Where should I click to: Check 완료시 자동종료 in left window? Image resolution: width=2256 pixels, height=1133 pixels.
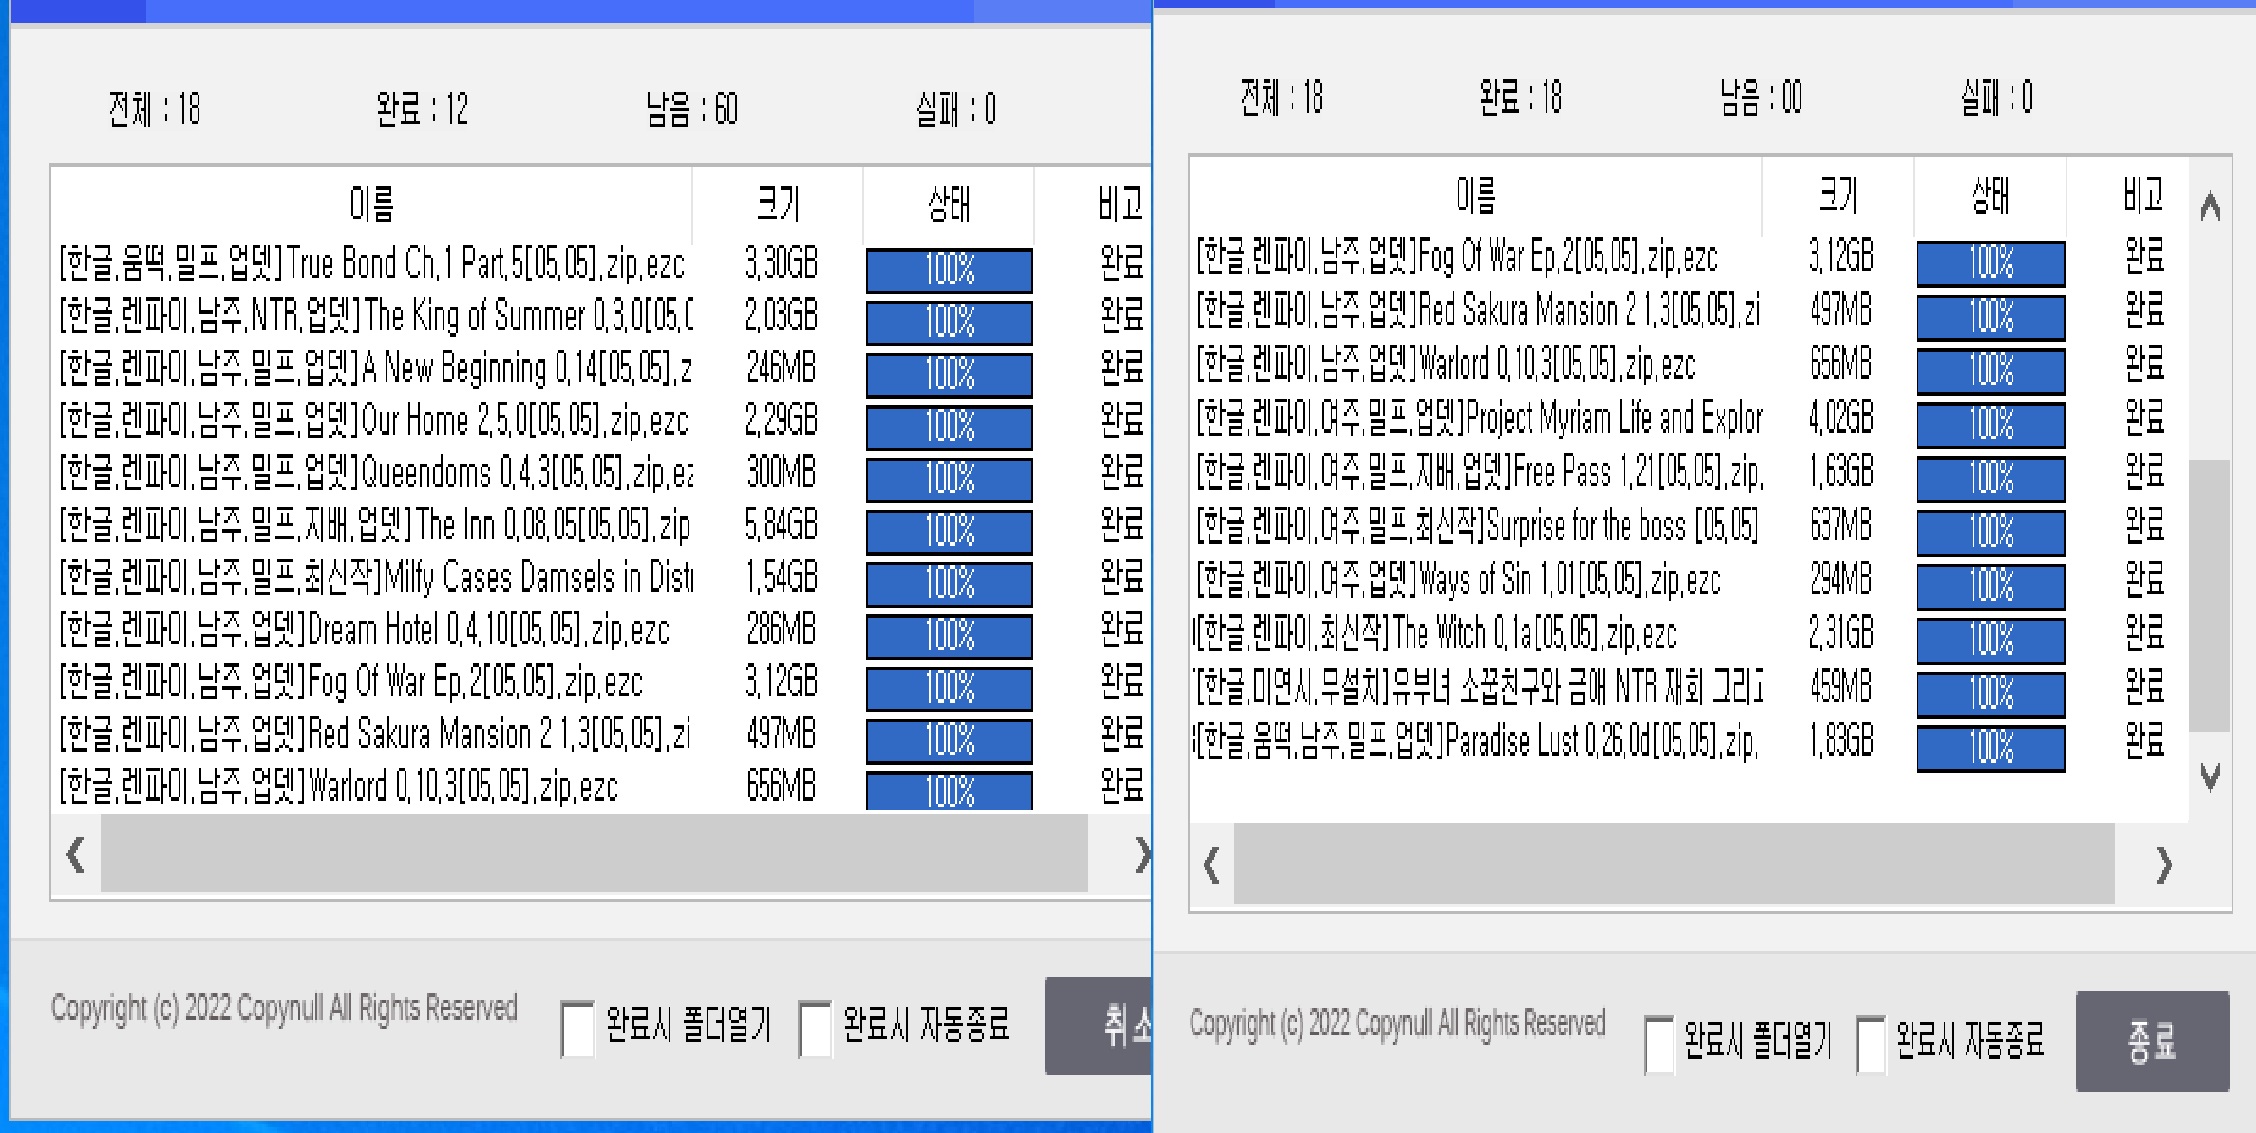tap(815, 1028)
